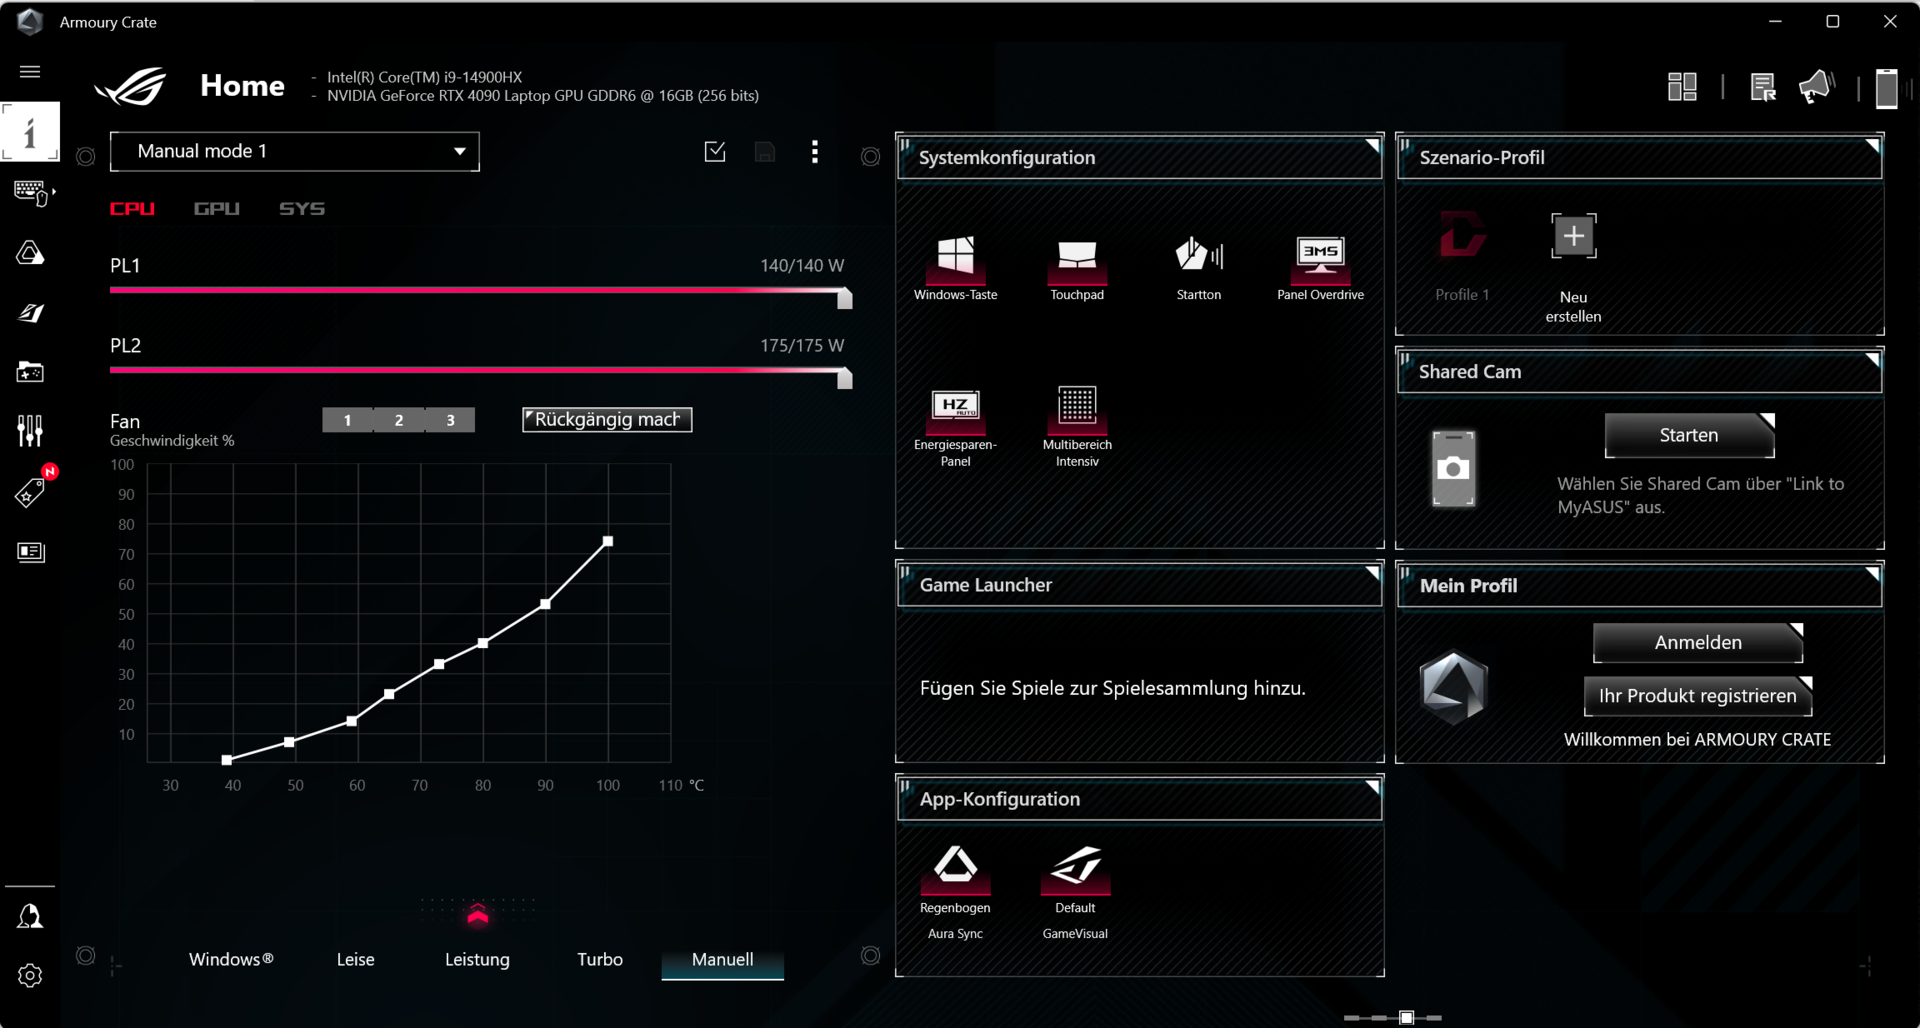Switch to the GPU tab

(x=217, y=209)
